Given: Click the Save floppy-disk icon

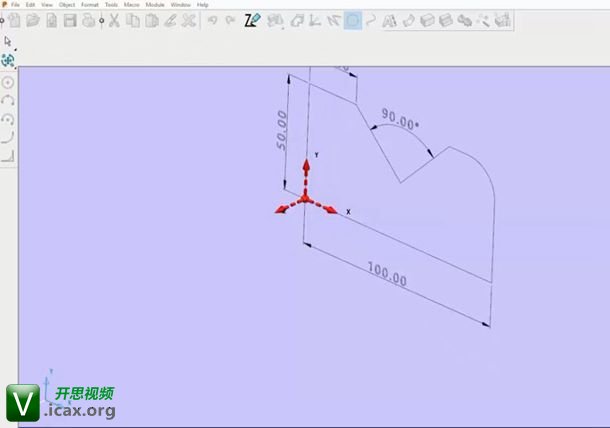Looking at the screenshot, I should pos(70,20).
